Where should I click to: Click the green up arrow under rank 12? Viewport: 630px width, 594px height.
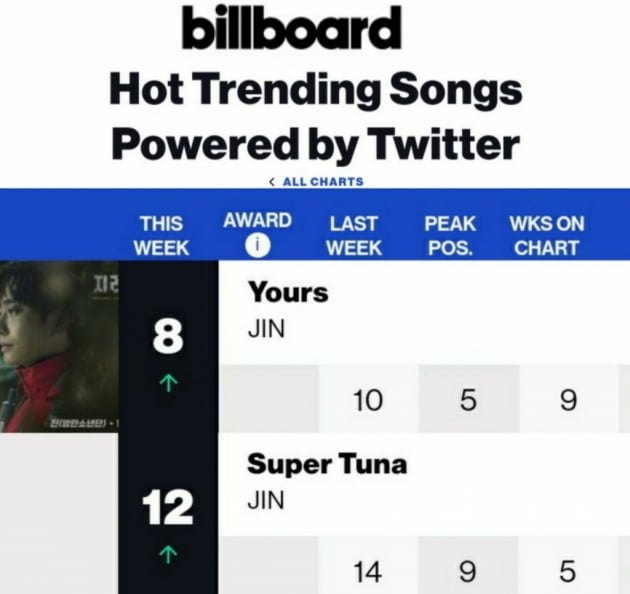[x=168, y=554]
